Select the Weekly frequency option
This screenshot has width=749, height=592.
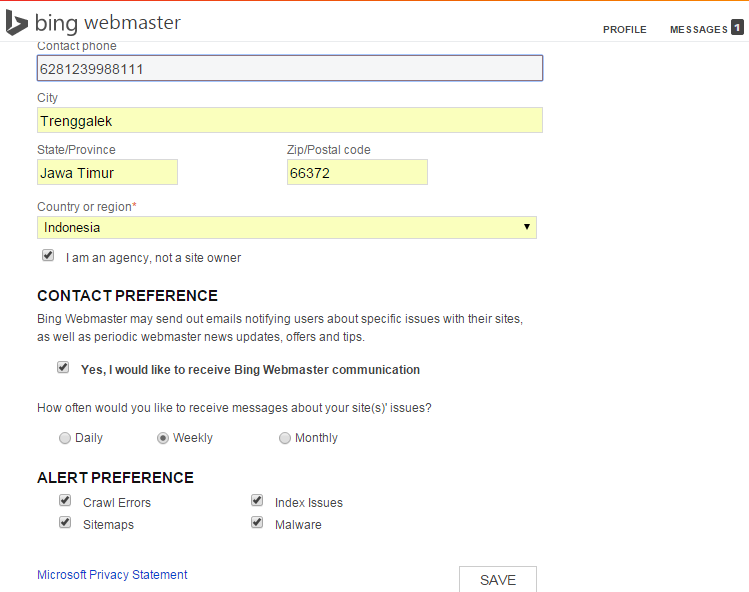(x=163, y=438)
